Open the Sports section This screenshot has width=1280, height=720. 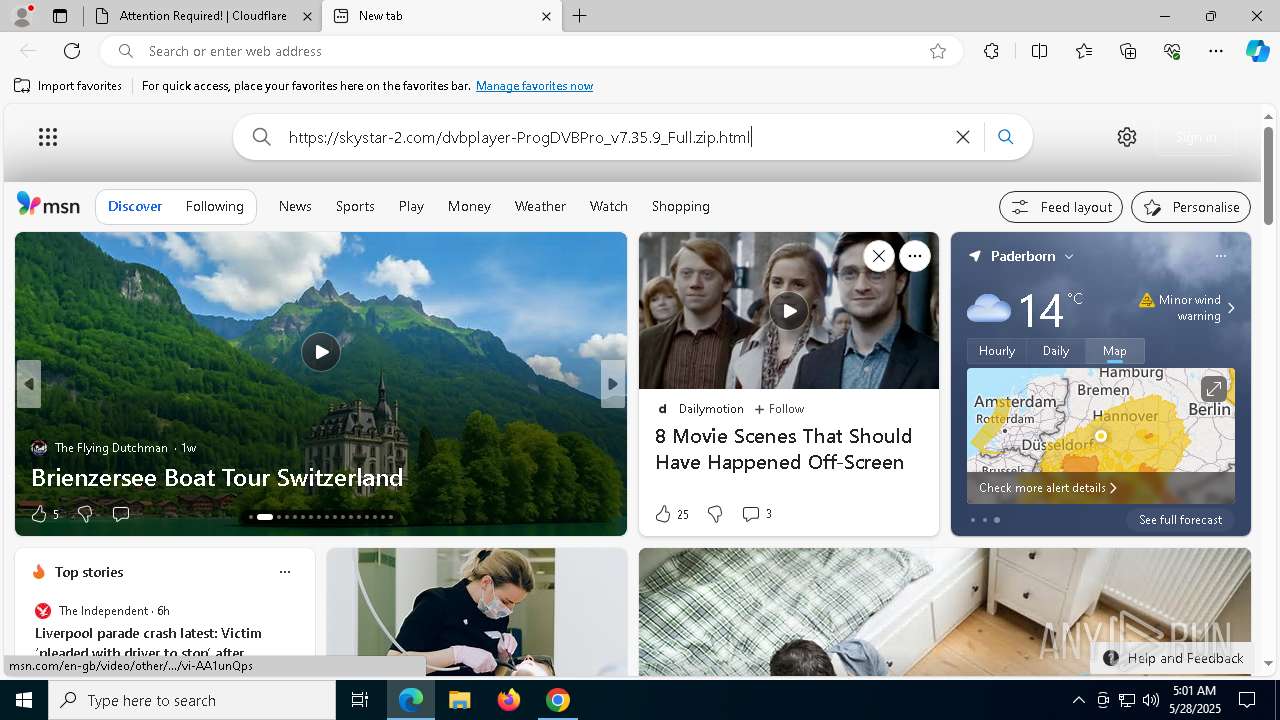click(x=355, y=206)
